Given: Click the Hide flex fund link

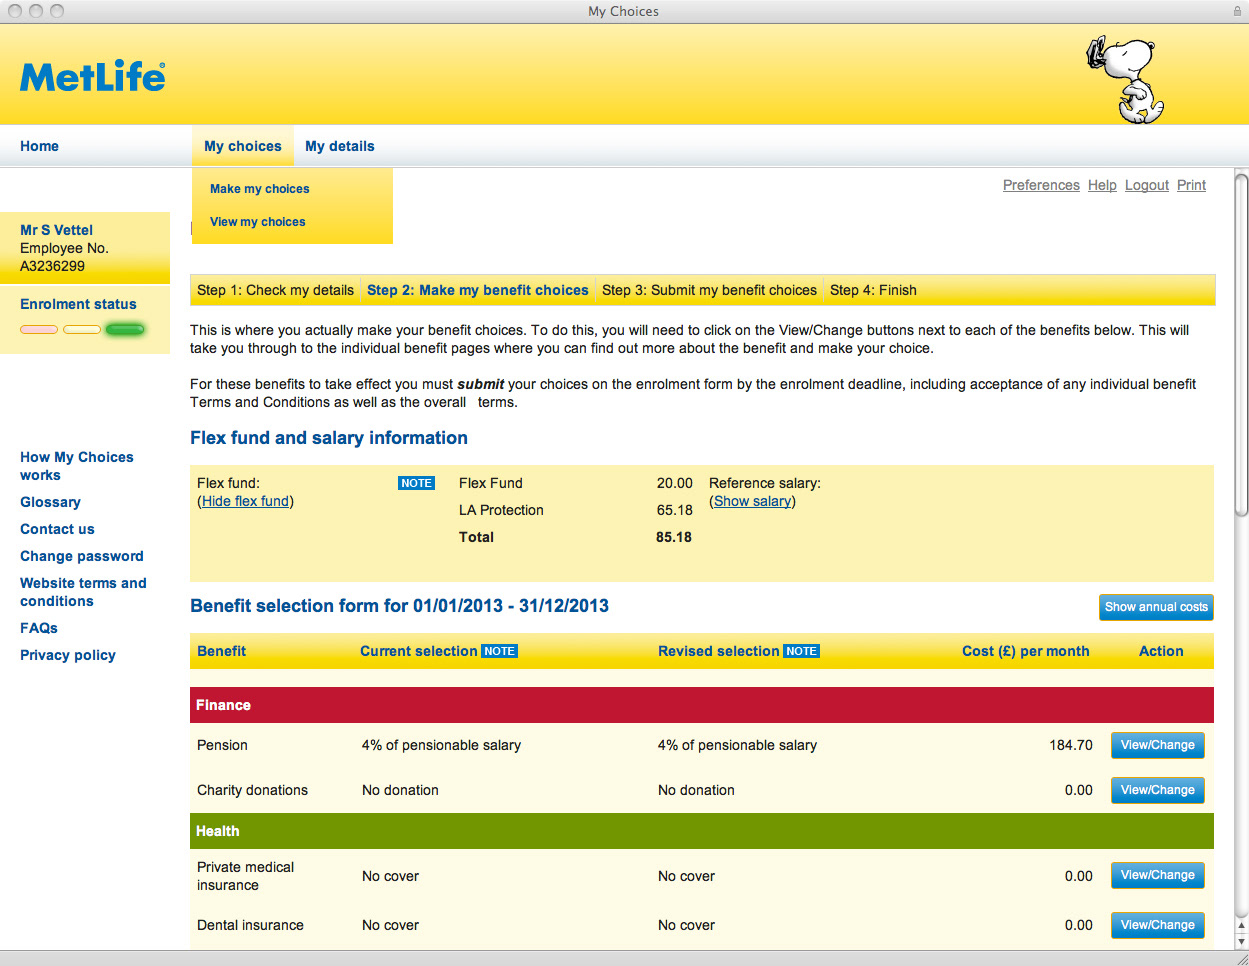Looking at the screenshot, I should pyautogui.click(x=246, y=501).
